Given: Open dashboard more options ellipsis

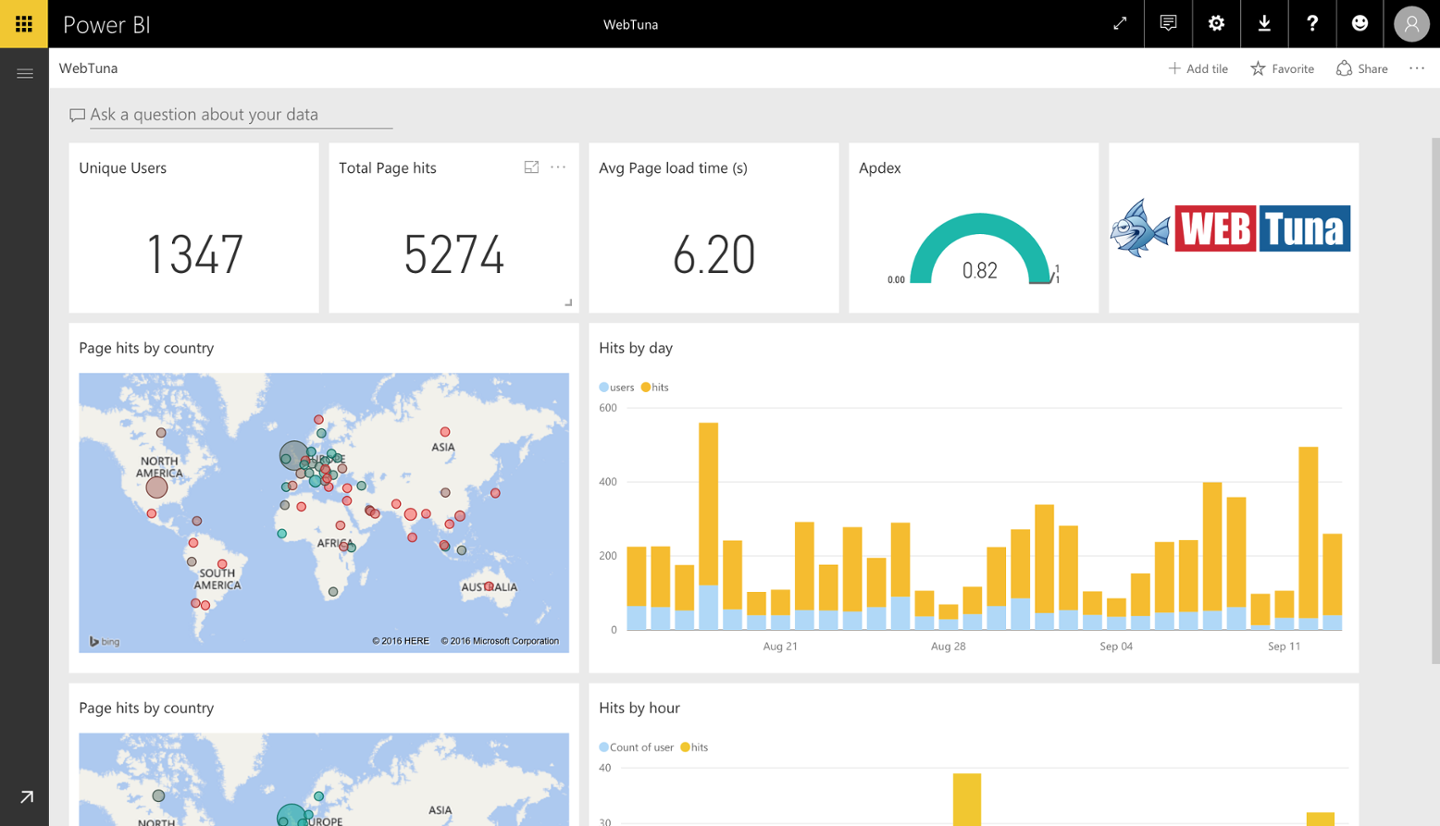Looking at the screenshot, I should pos(1417,68).
